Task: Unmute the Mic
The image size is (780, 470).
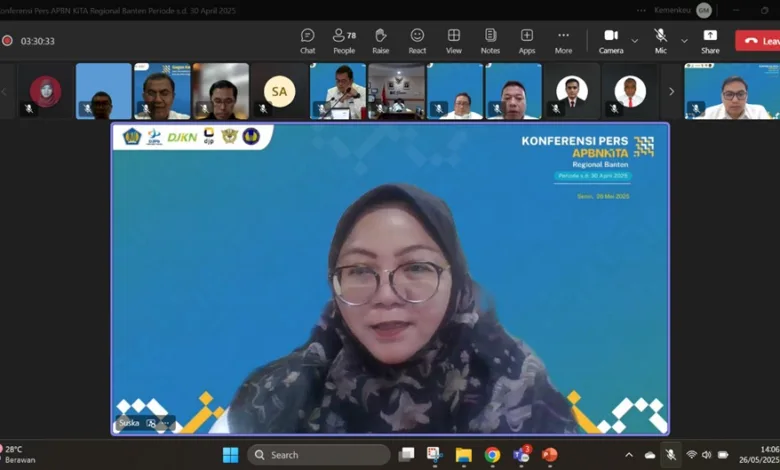Action: click(661, 40)
